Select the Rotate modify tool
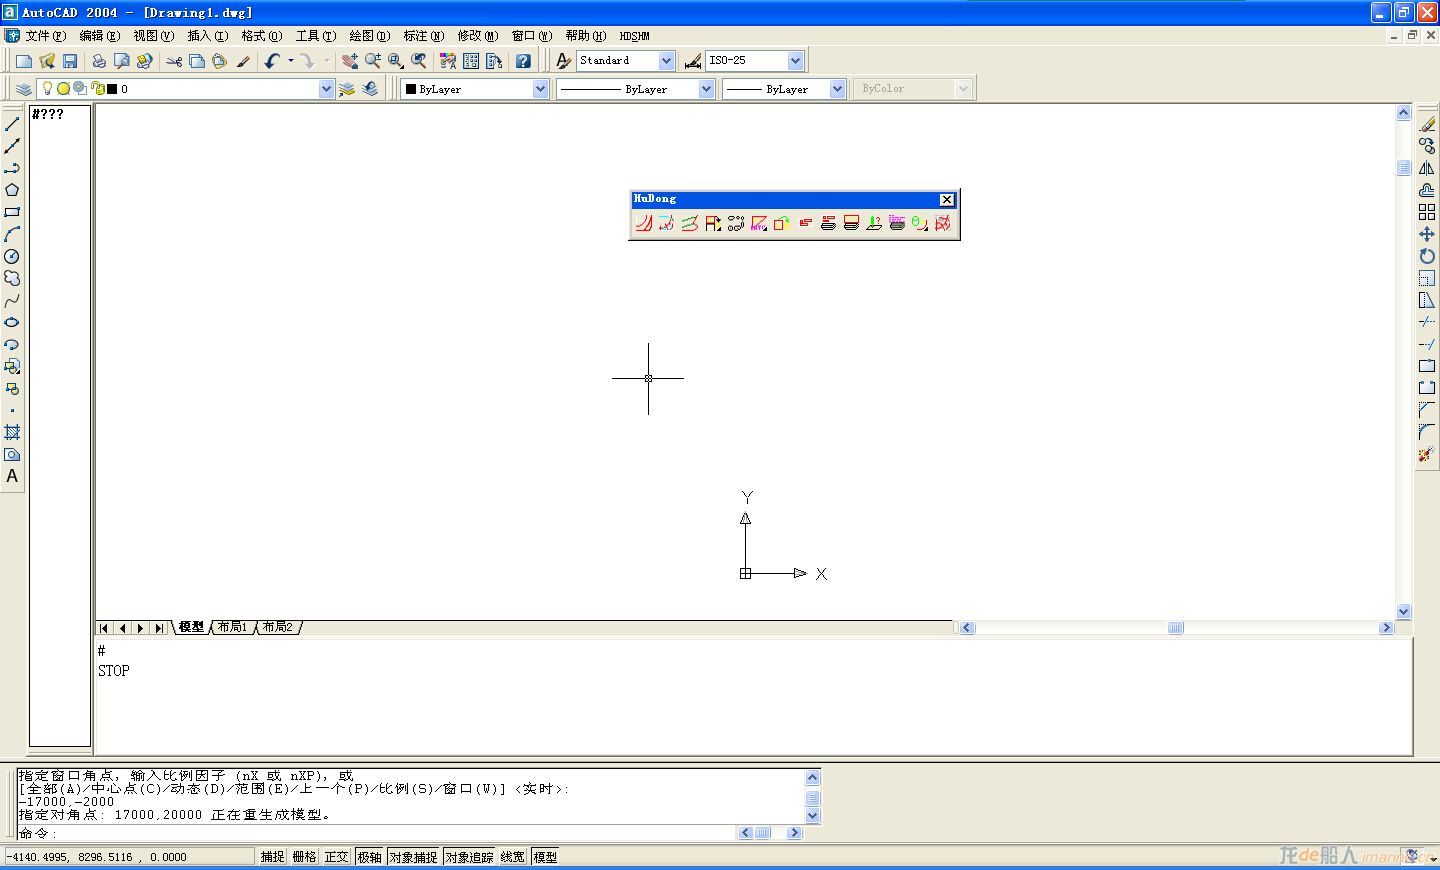Viewport: 1440px width, 870px height. click(1427, 256)
